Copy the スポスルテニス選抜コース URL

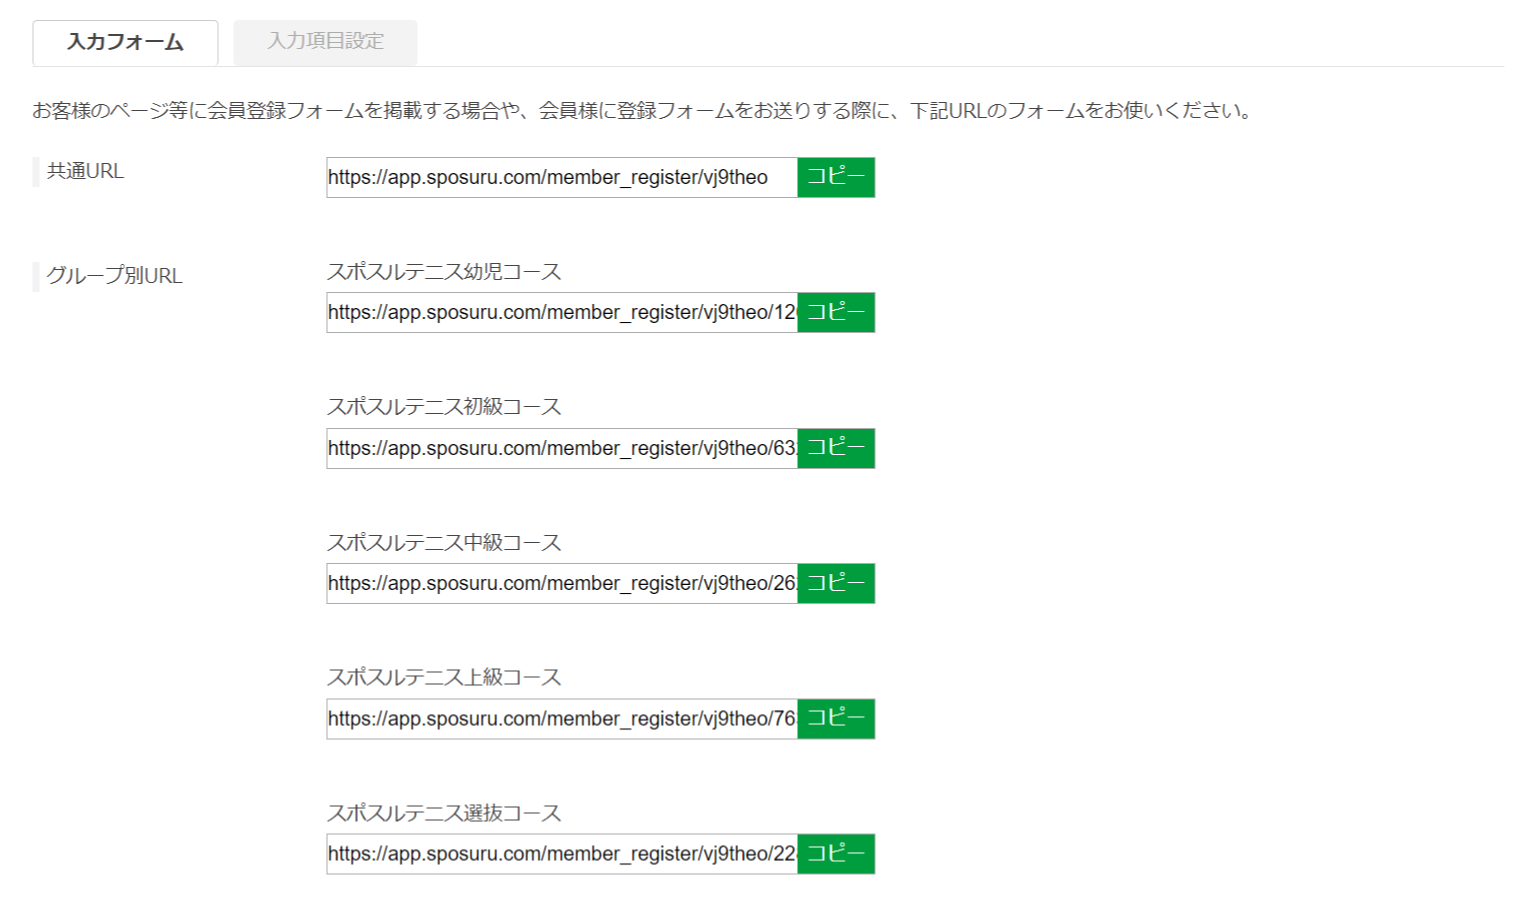click(836, 854)
